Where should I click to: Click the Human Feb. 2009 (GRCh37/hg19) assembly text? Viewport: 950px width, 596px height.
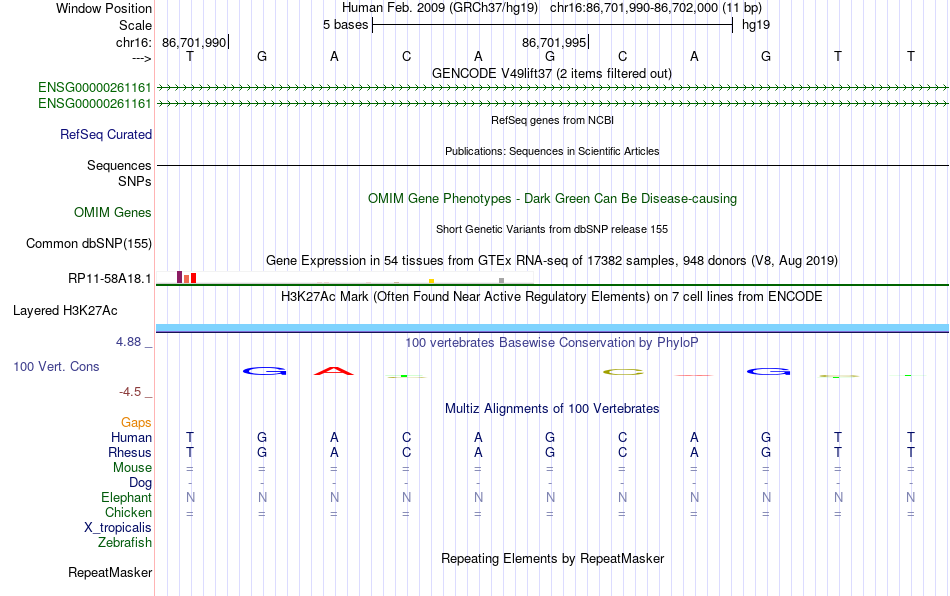point(440,8)
